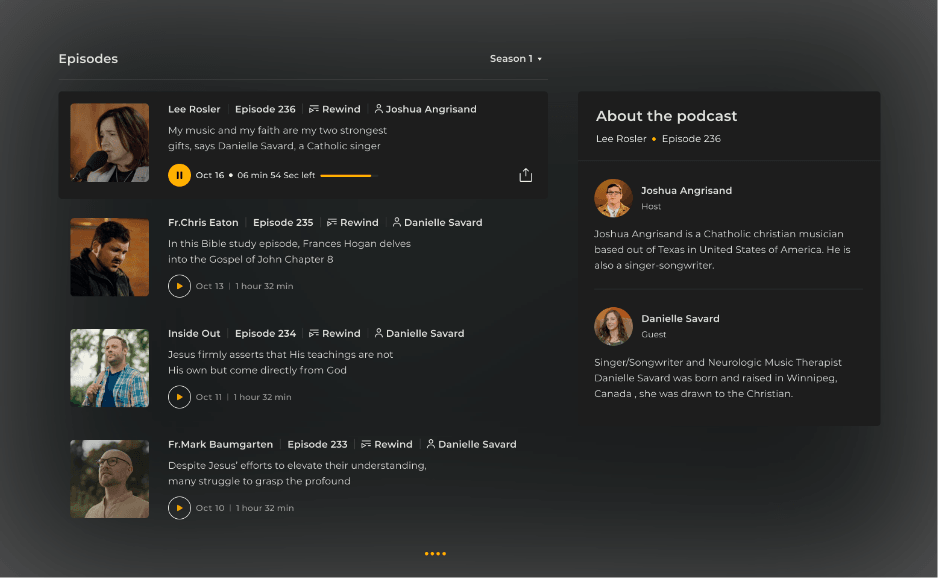This screenshot has width=938, height=578.
Task: Open the Season 1 dropdown
Action: coord(516,59)
